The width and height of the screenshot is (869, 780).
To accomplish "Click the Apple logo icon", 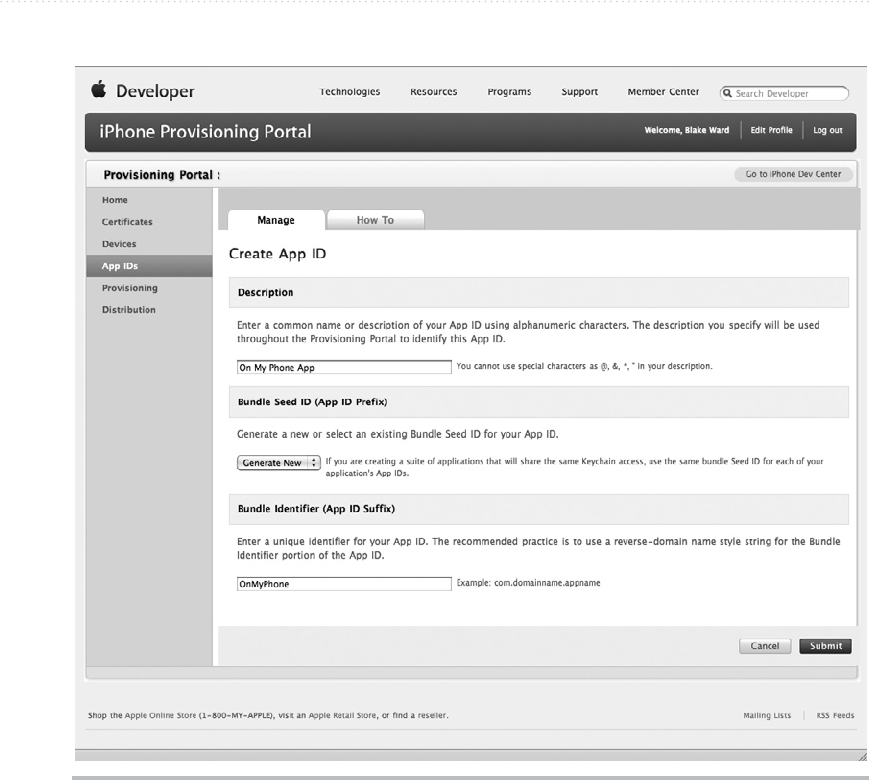I will point(99,89).
